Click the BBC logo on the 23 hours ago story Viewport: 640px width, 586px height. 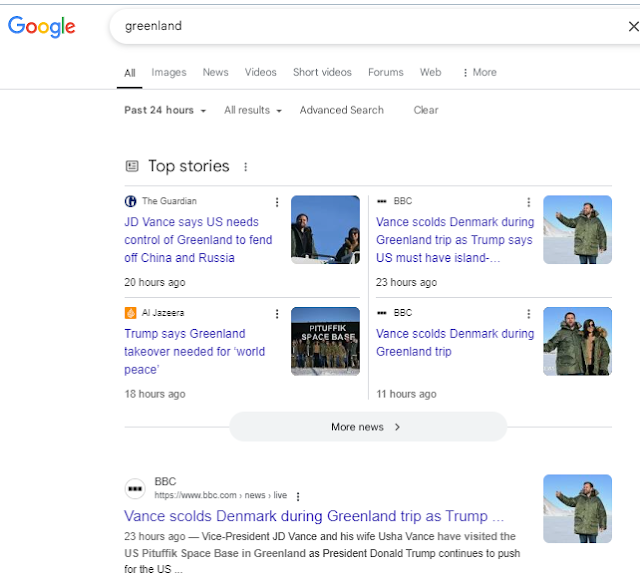coord(382,201)
